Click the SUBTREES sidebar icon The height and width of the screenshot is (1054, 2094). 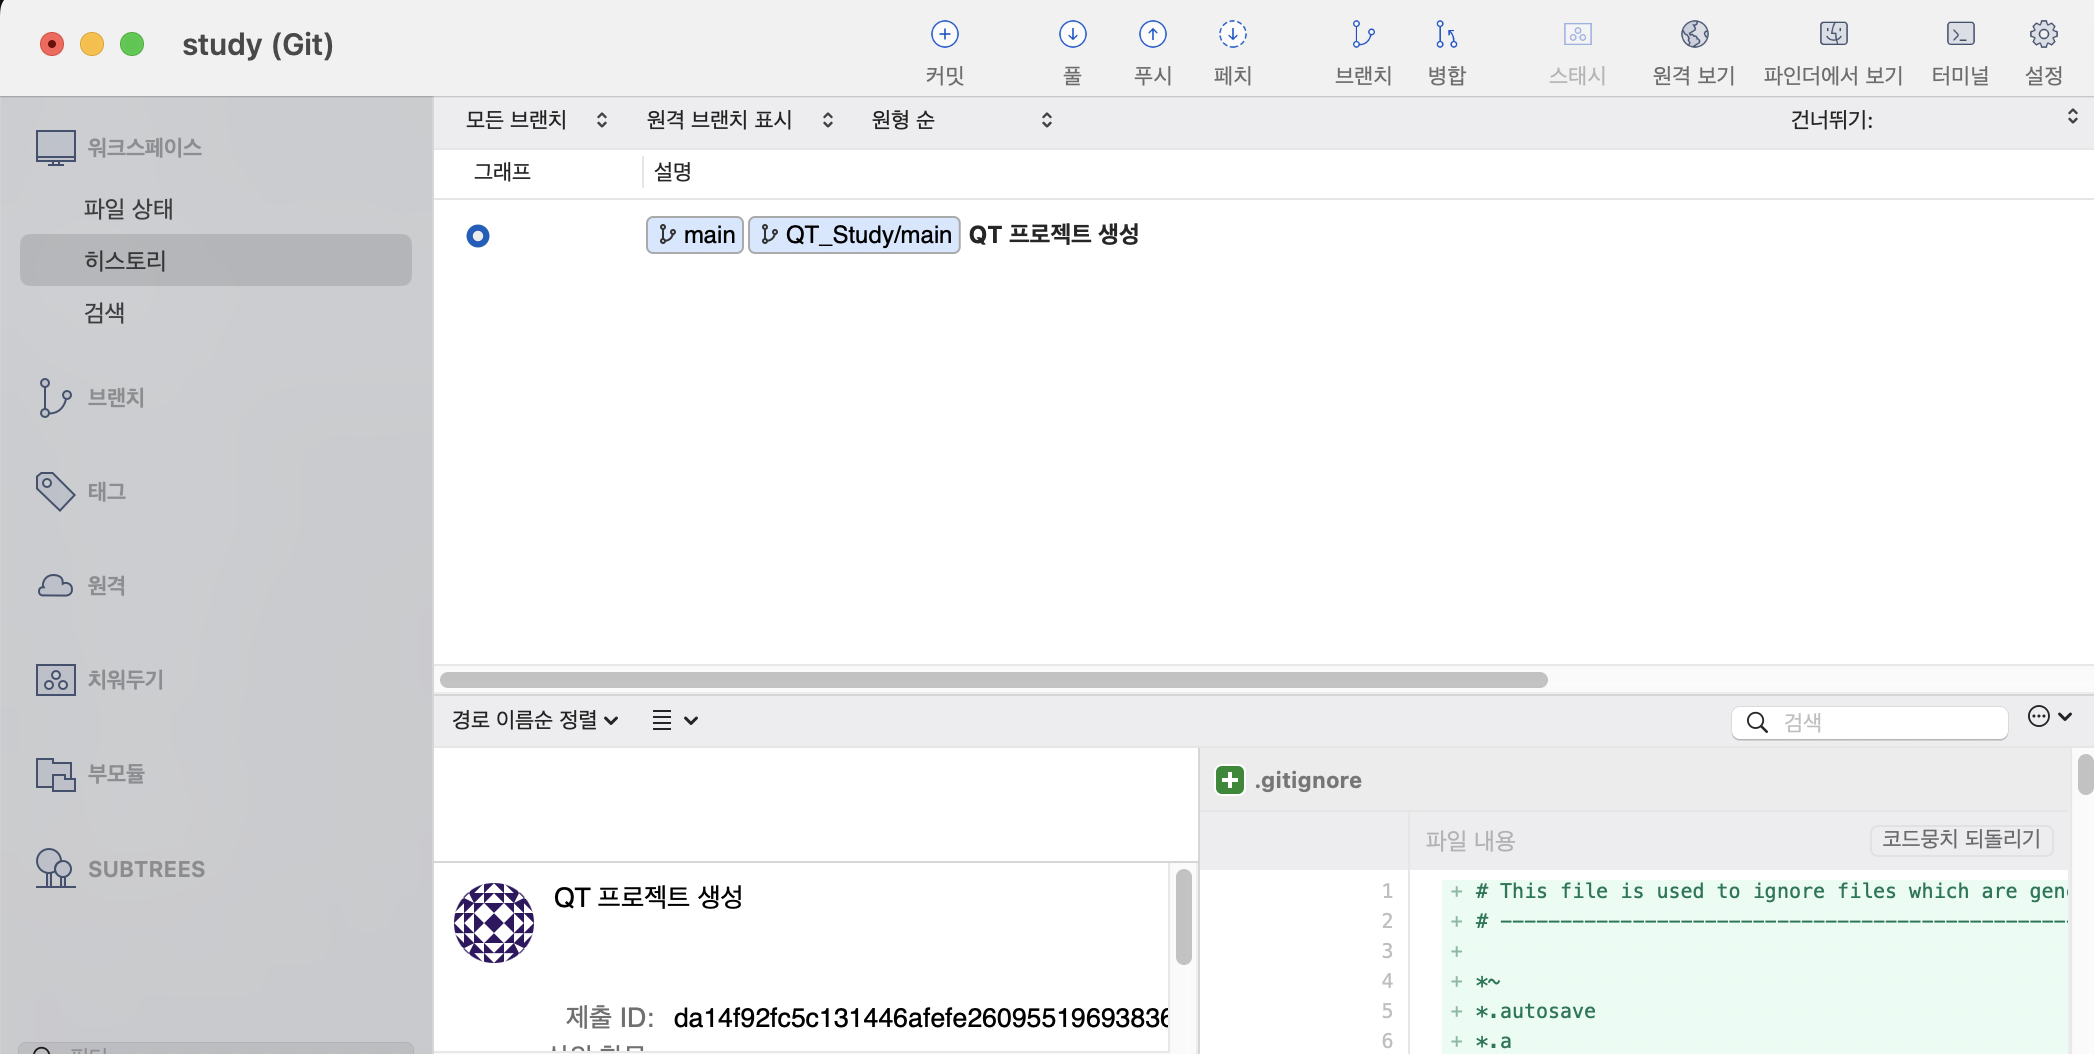[55, 868]
